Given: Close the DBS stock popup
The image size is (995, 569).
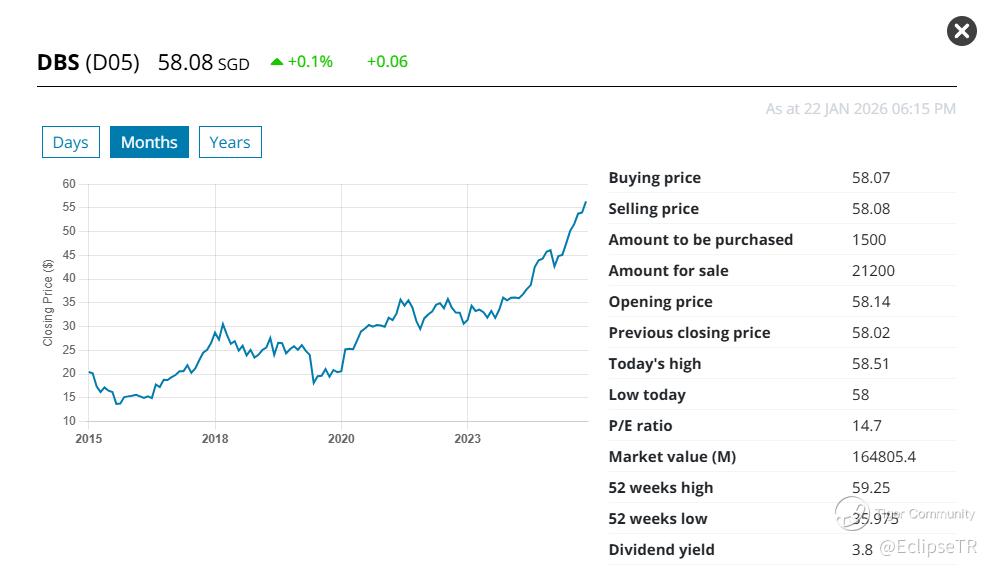Looking at the screenshot, I should 961,31.
